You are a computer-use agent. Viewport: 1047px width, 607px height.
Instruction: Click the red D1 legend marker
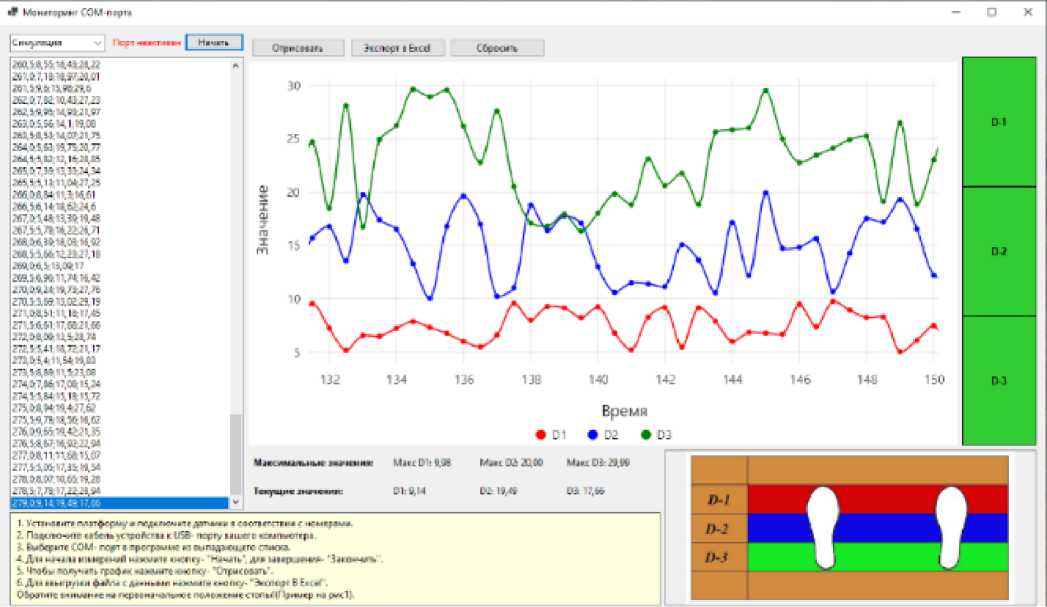point(541,434)
